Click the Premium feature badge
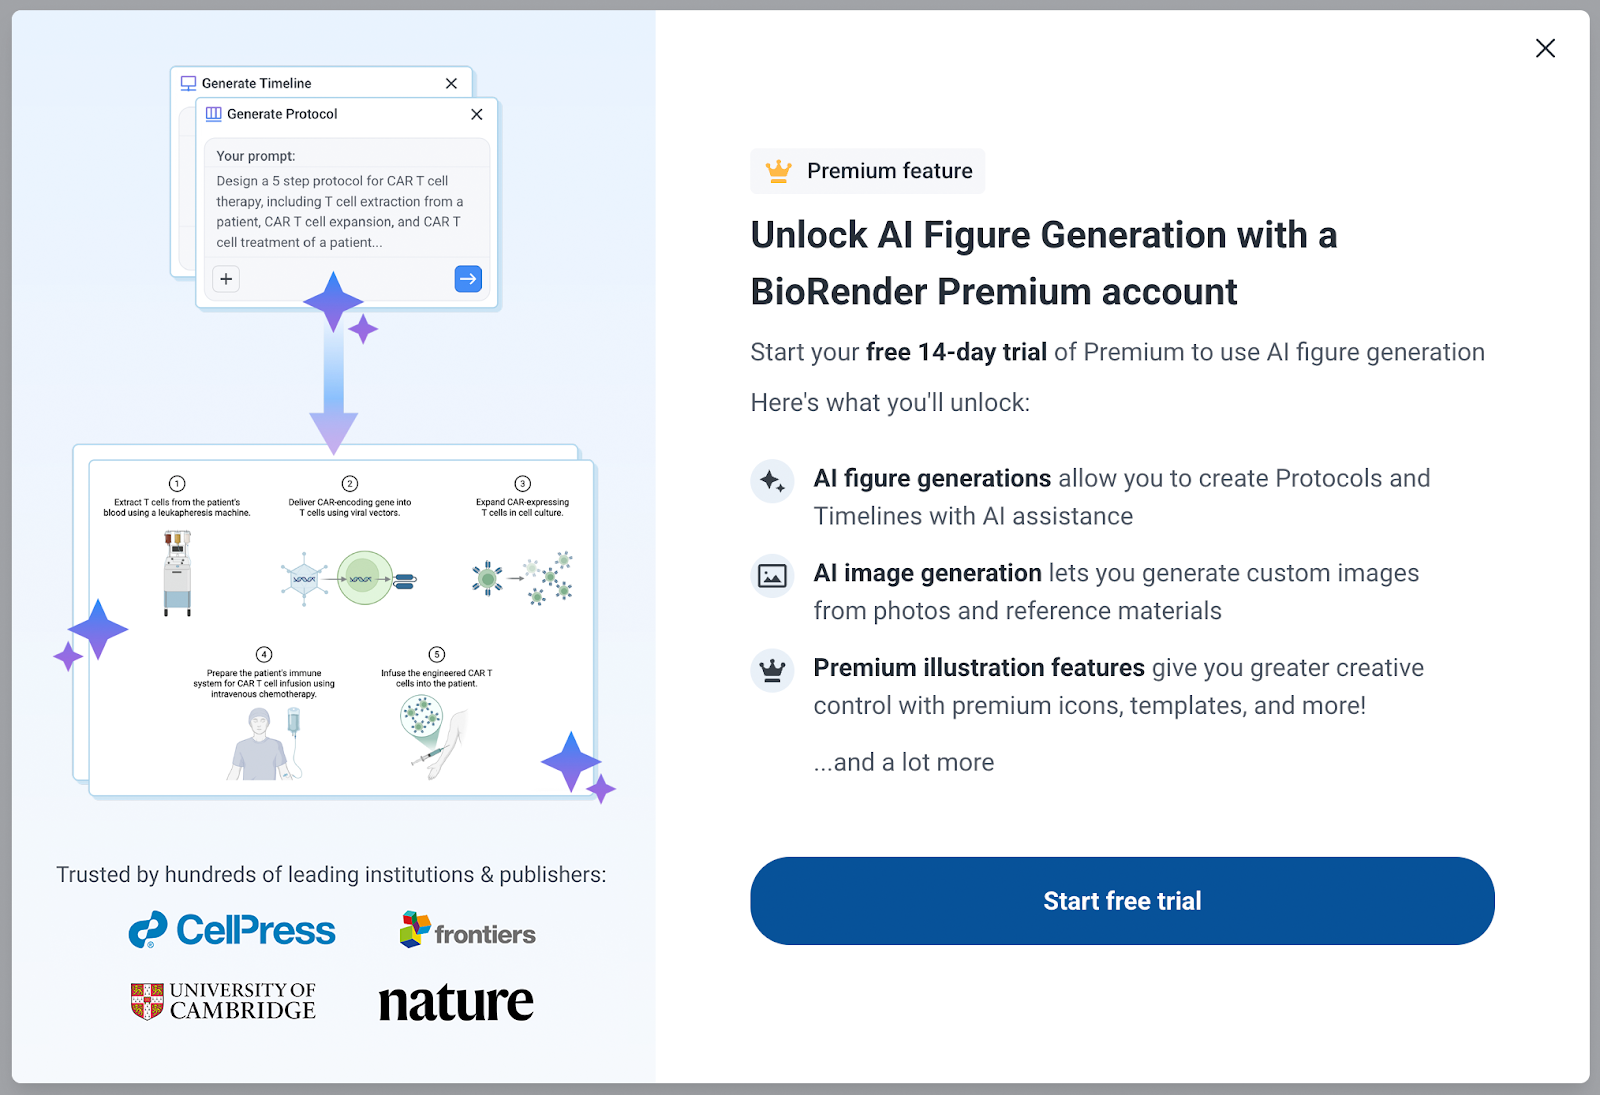The width and height of the screenshot is (1600, 1095). click(868, 171)
